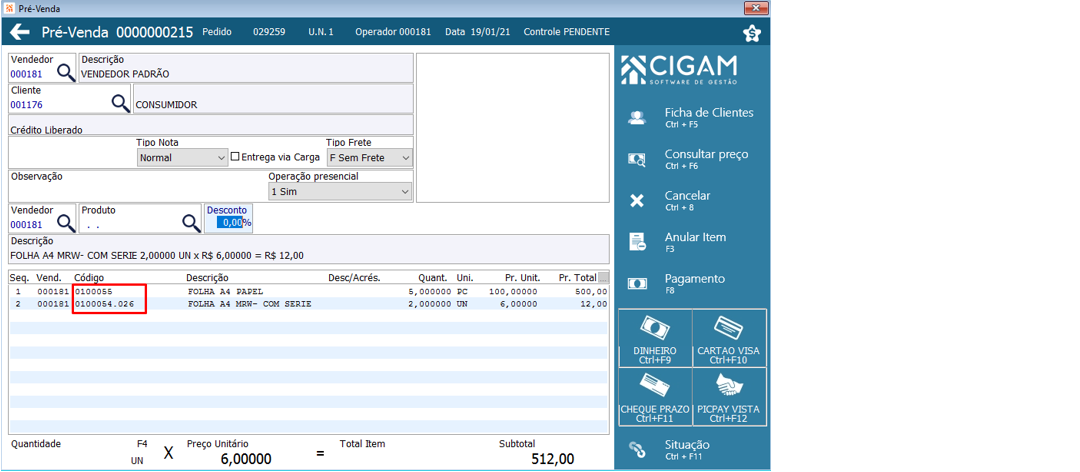The image size is (1080, 472).
Task: Select item row 0100055 FOLHA A4 PAPEL
Action: pos(309,291)
